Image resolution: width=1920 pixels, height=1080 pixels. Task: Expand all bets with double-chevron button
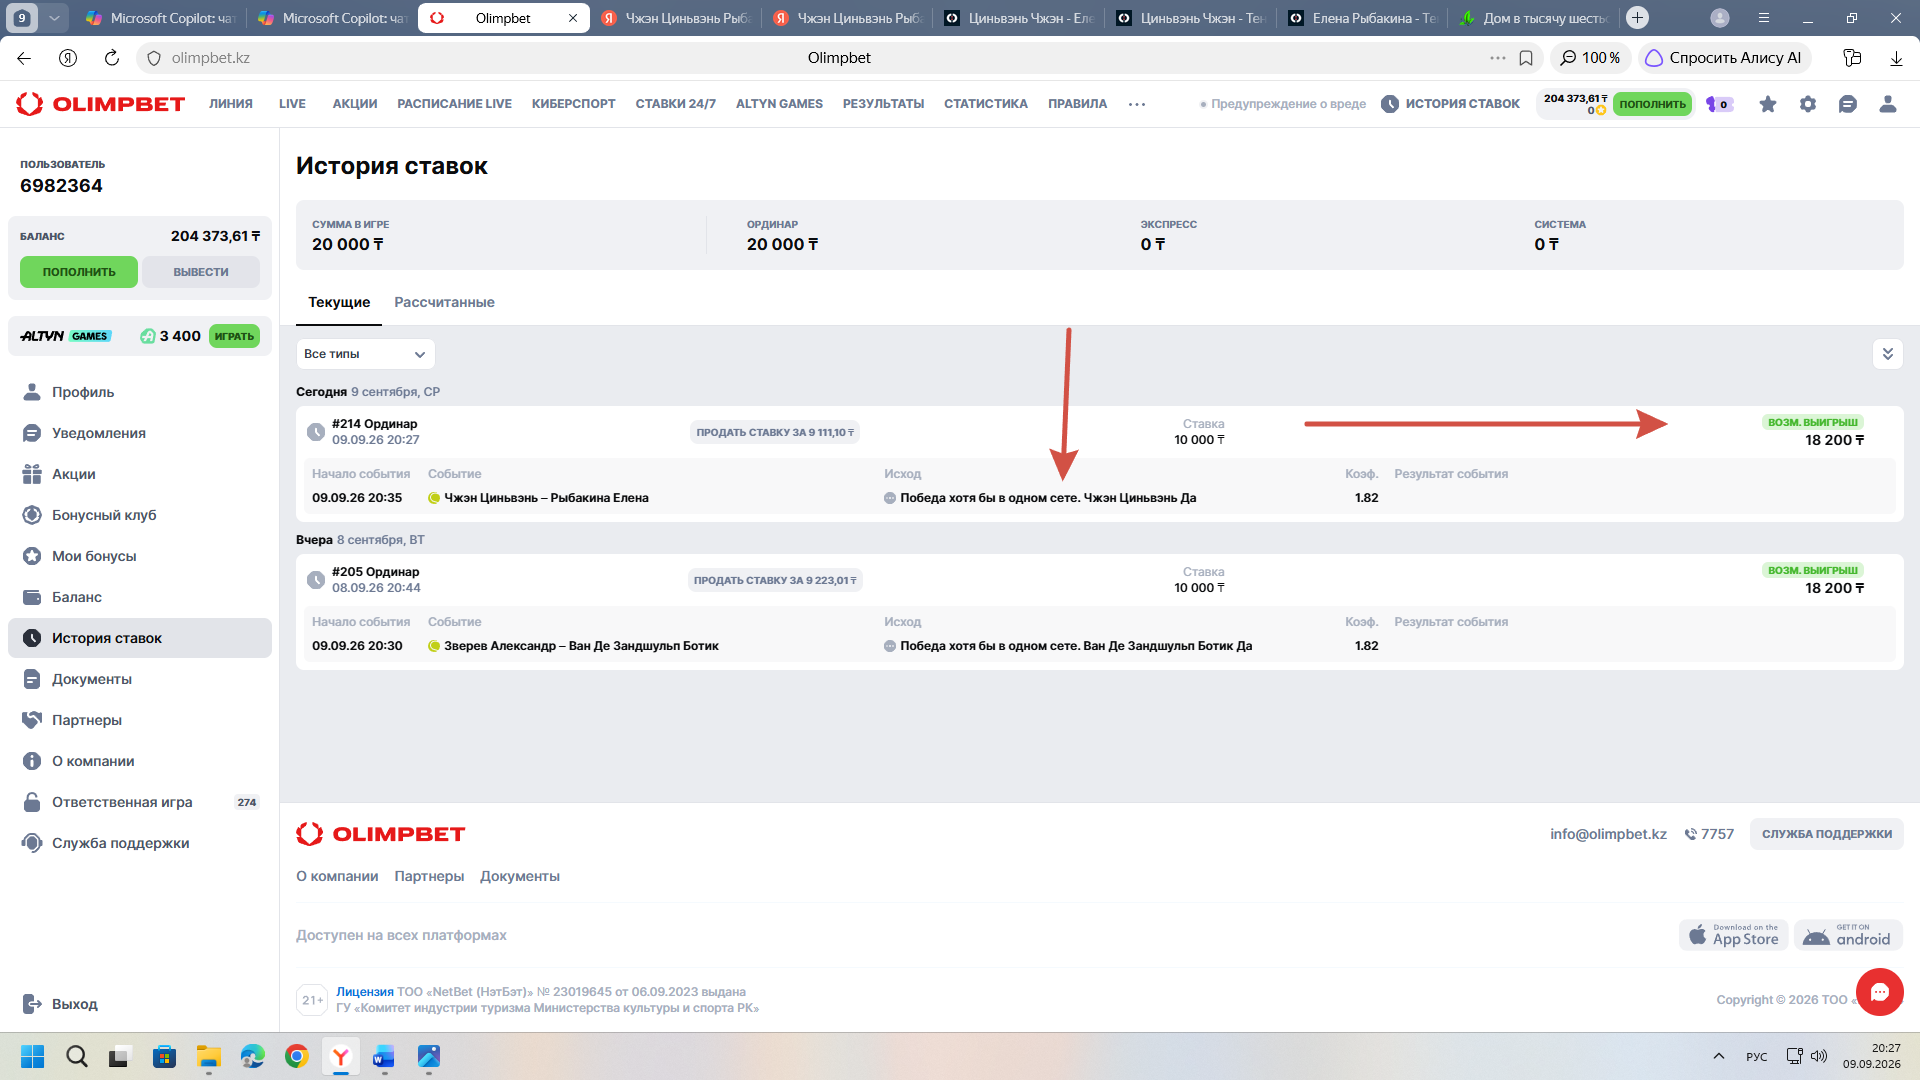click(x=1888, y=354)
